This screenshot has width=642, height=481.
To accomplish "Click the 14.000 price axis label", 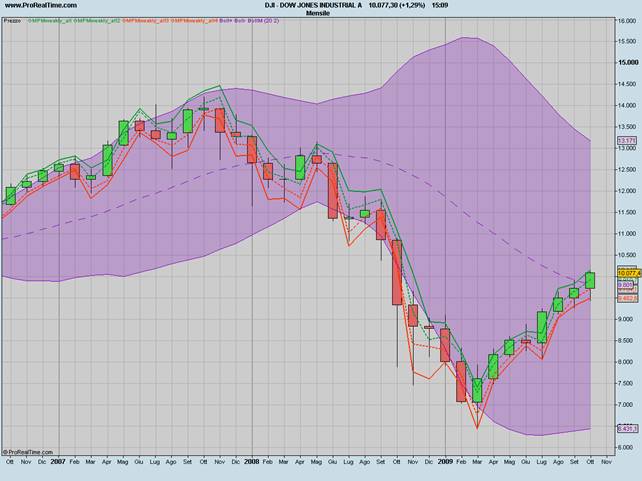I will pos(628,106).
